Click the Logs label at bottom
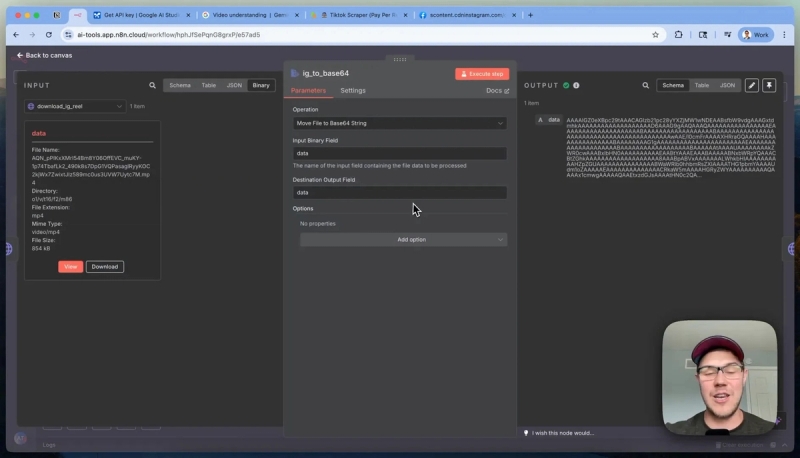This screenshot has height=458, width=800. pos(49,445)
